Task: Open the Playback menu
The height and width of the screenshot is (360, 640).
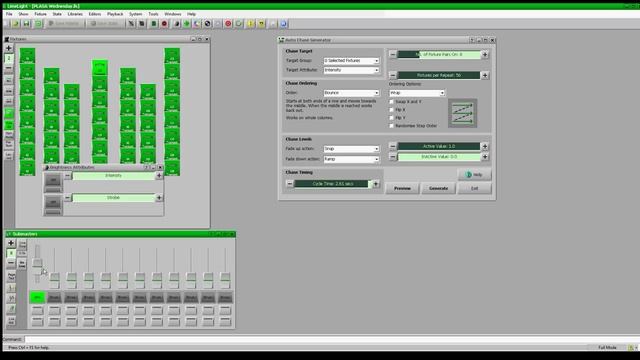Action: (x=115, y=14)
